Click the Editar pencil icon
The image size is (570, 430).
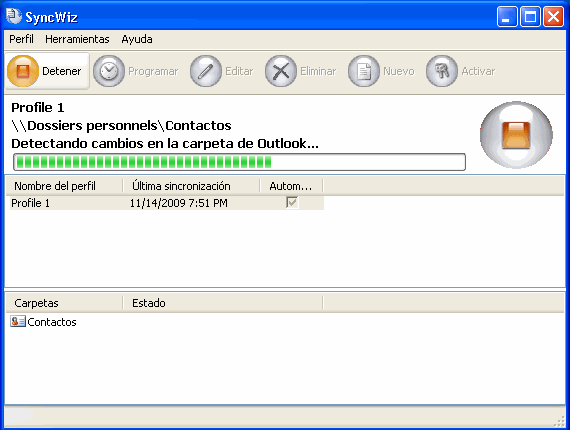206,71
